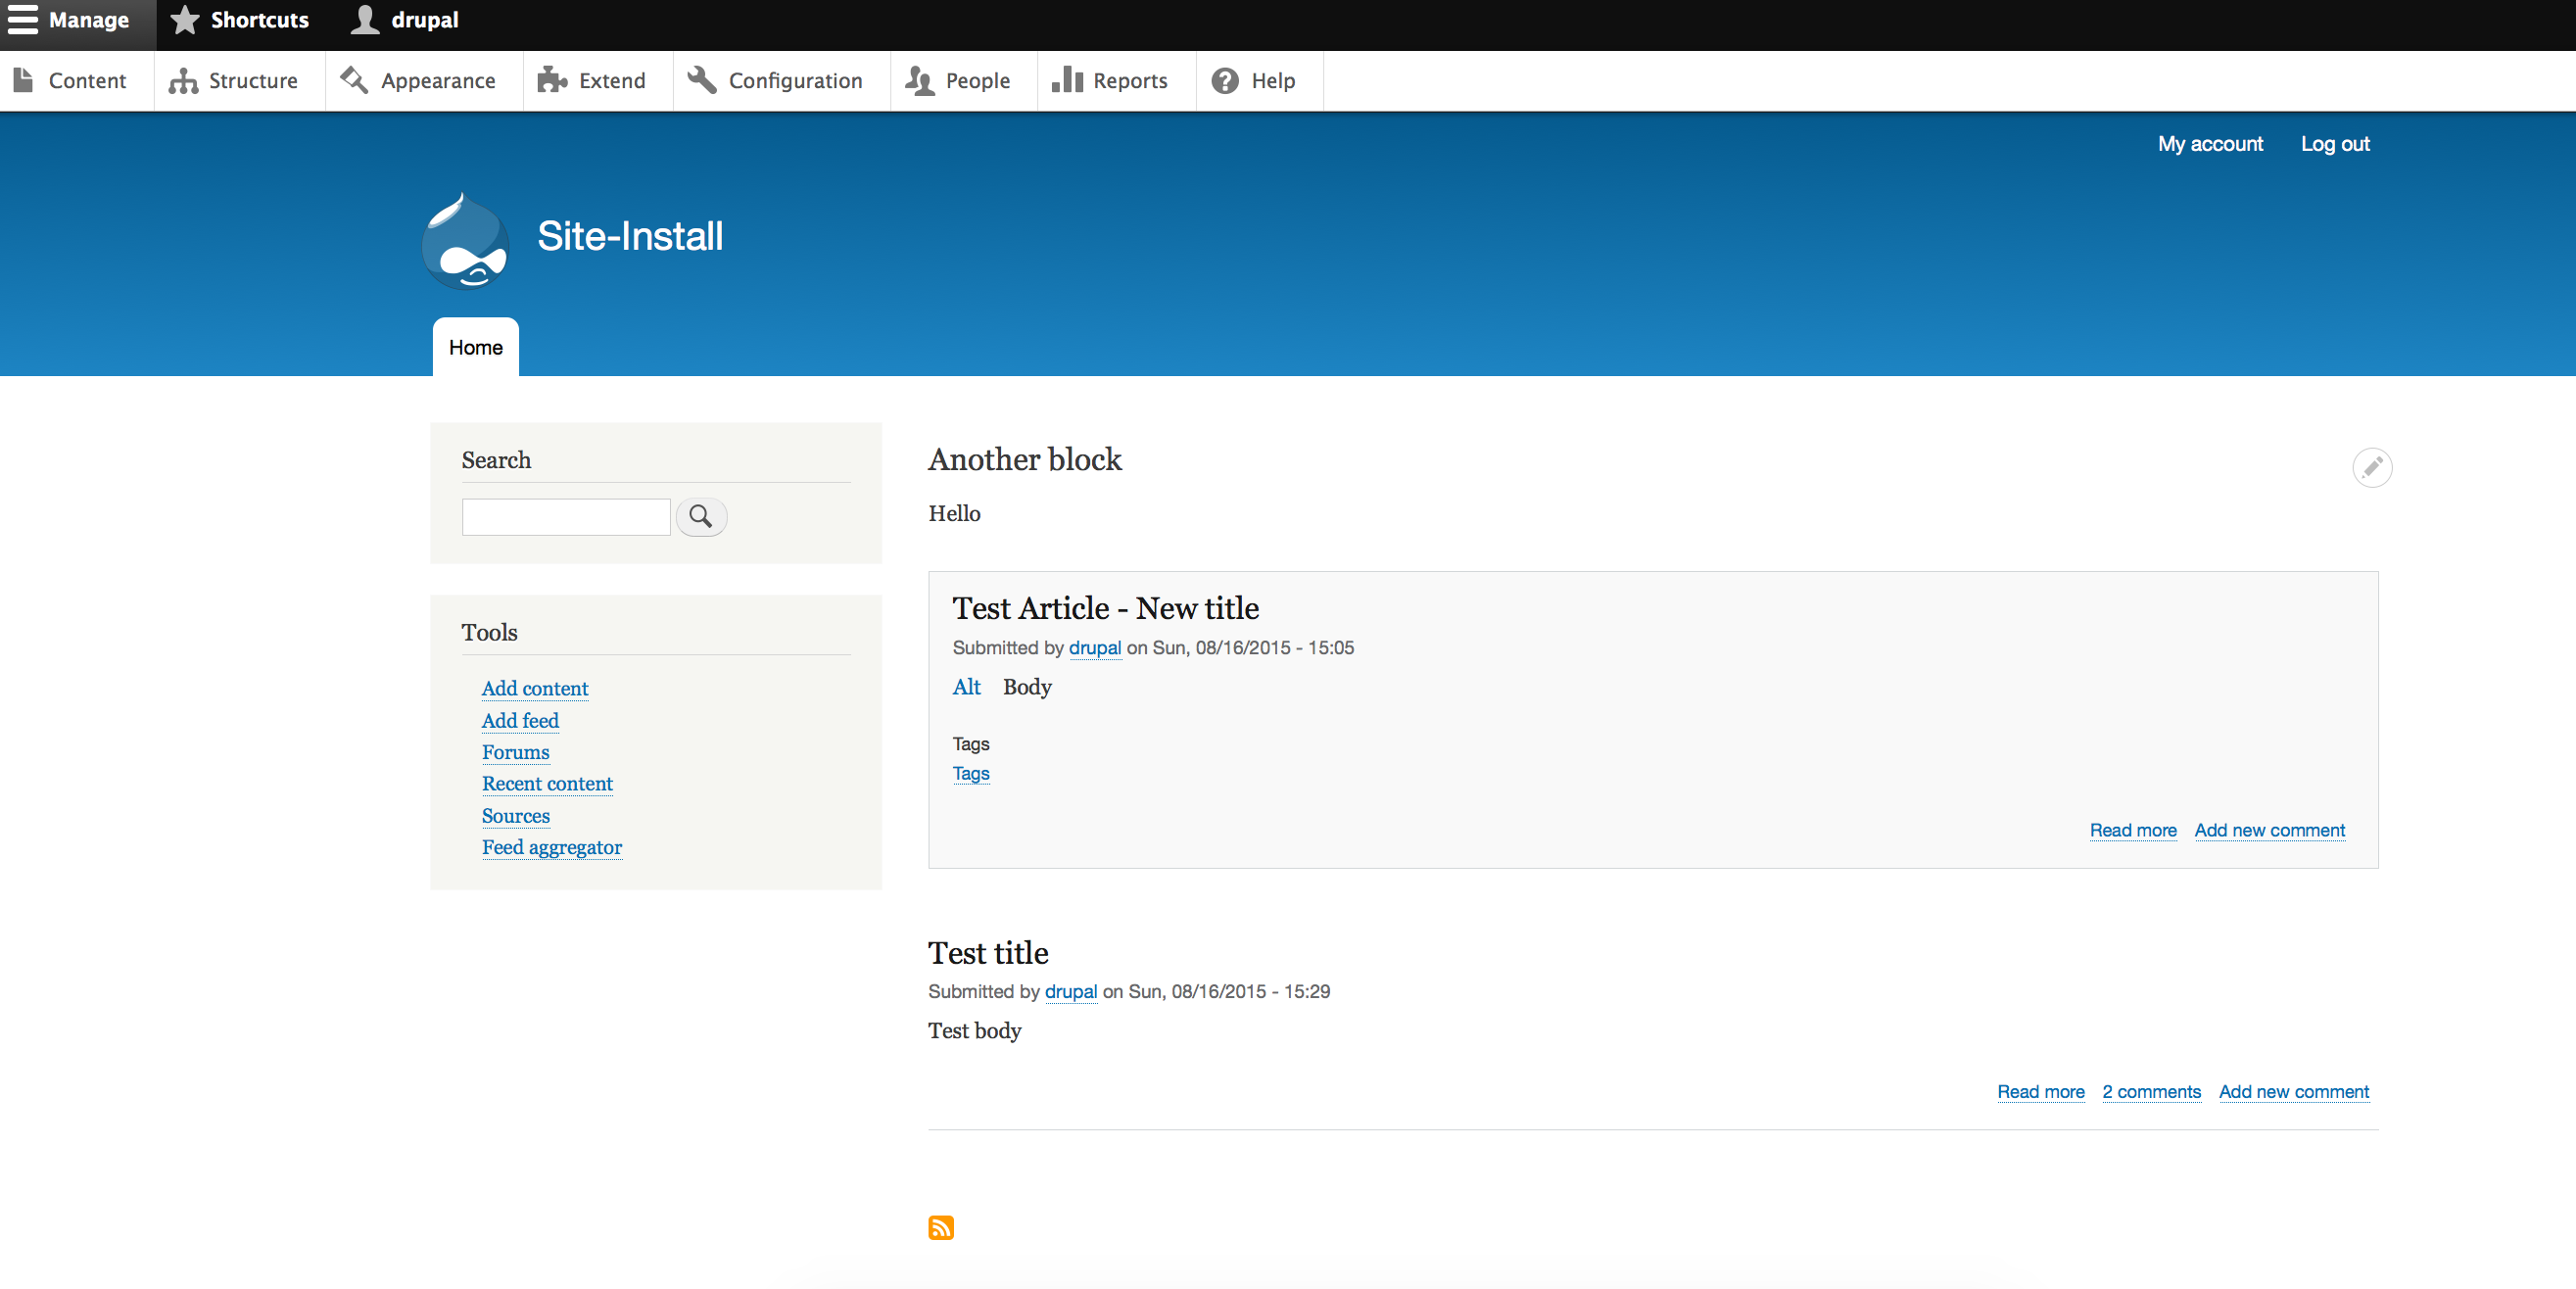Open the Appearance admin menu

(x=418, y=81)
